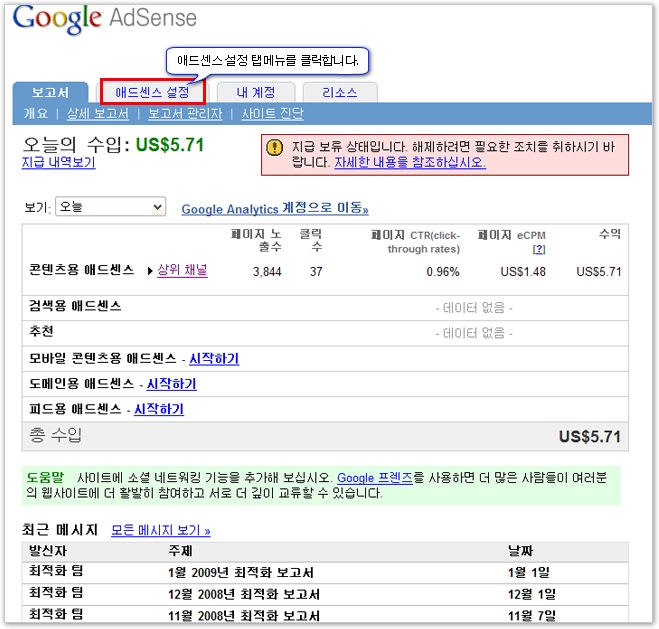Click the 페이지 노출수 column header
This screenshot has width=659, height=629.
pyautogui.click(x=256, y=240)
